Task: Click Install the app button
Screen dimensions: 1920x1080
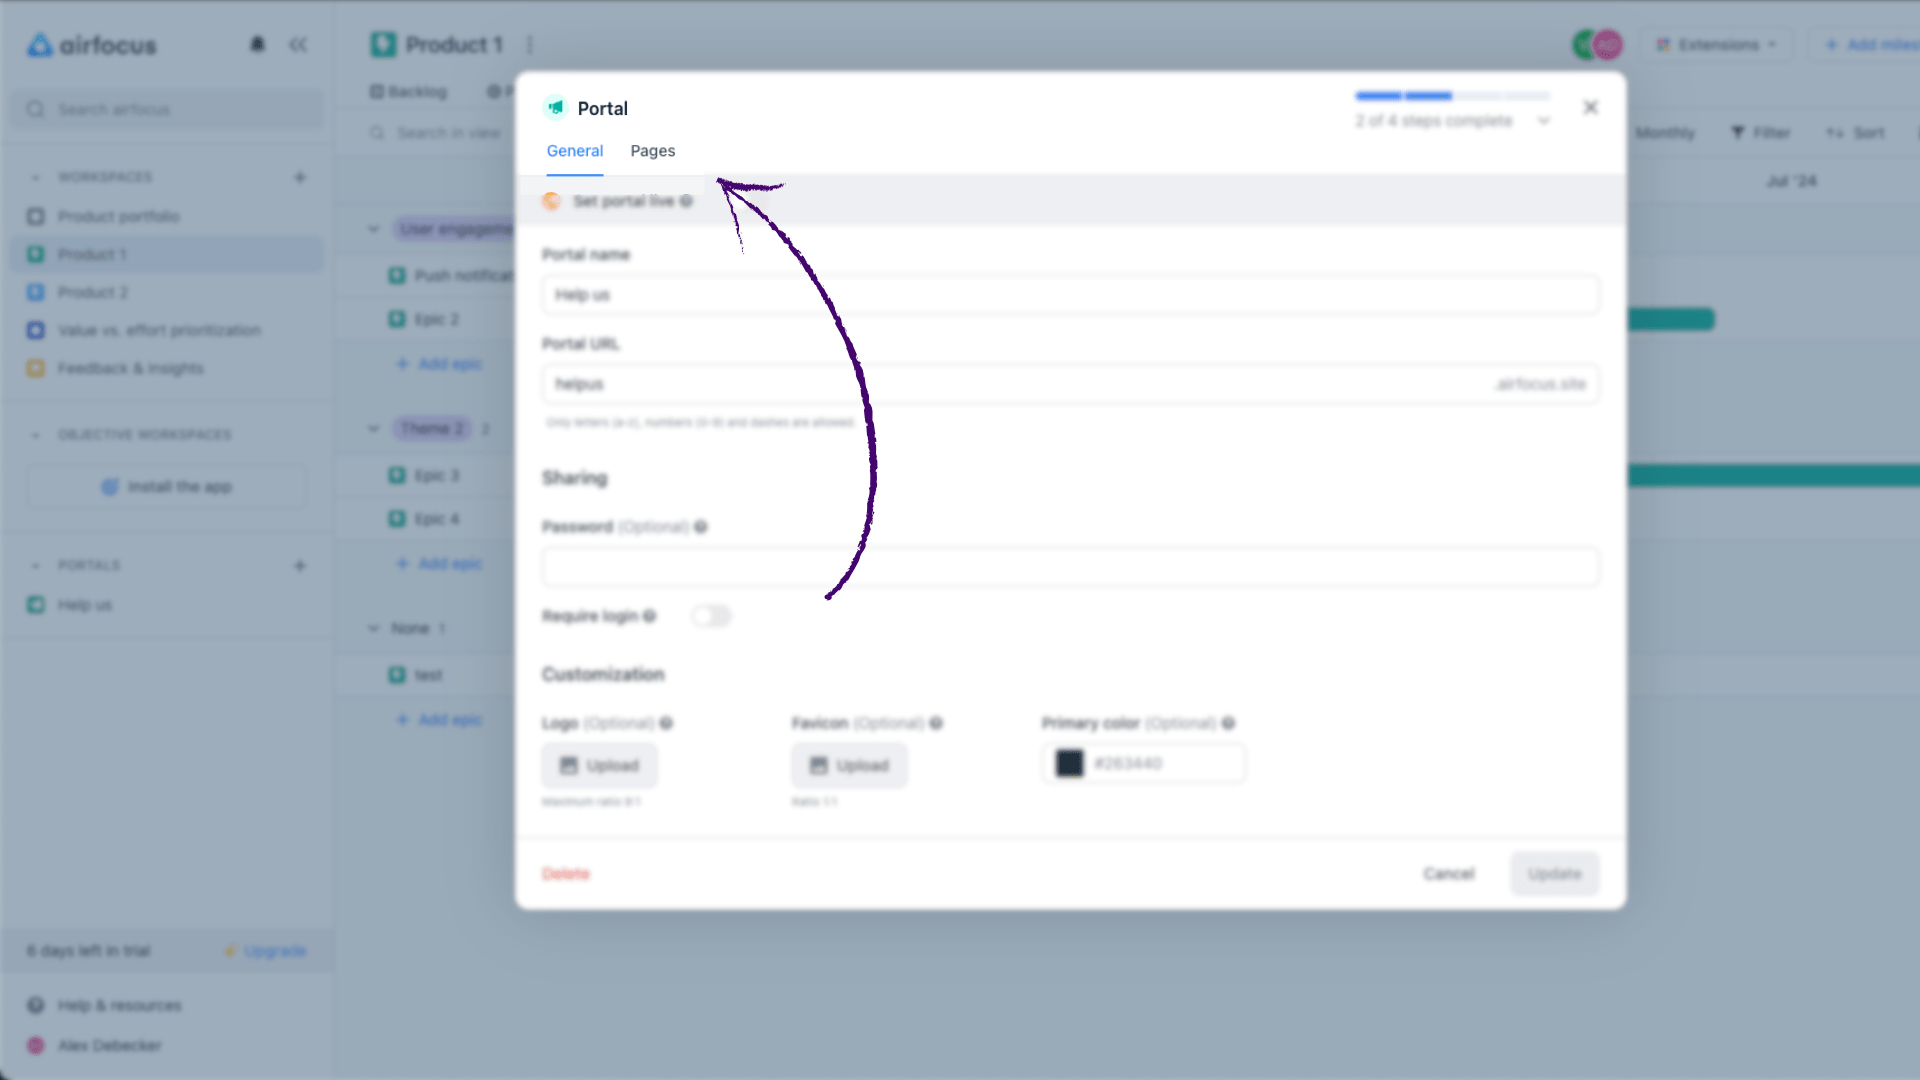Action: (167, 487)
